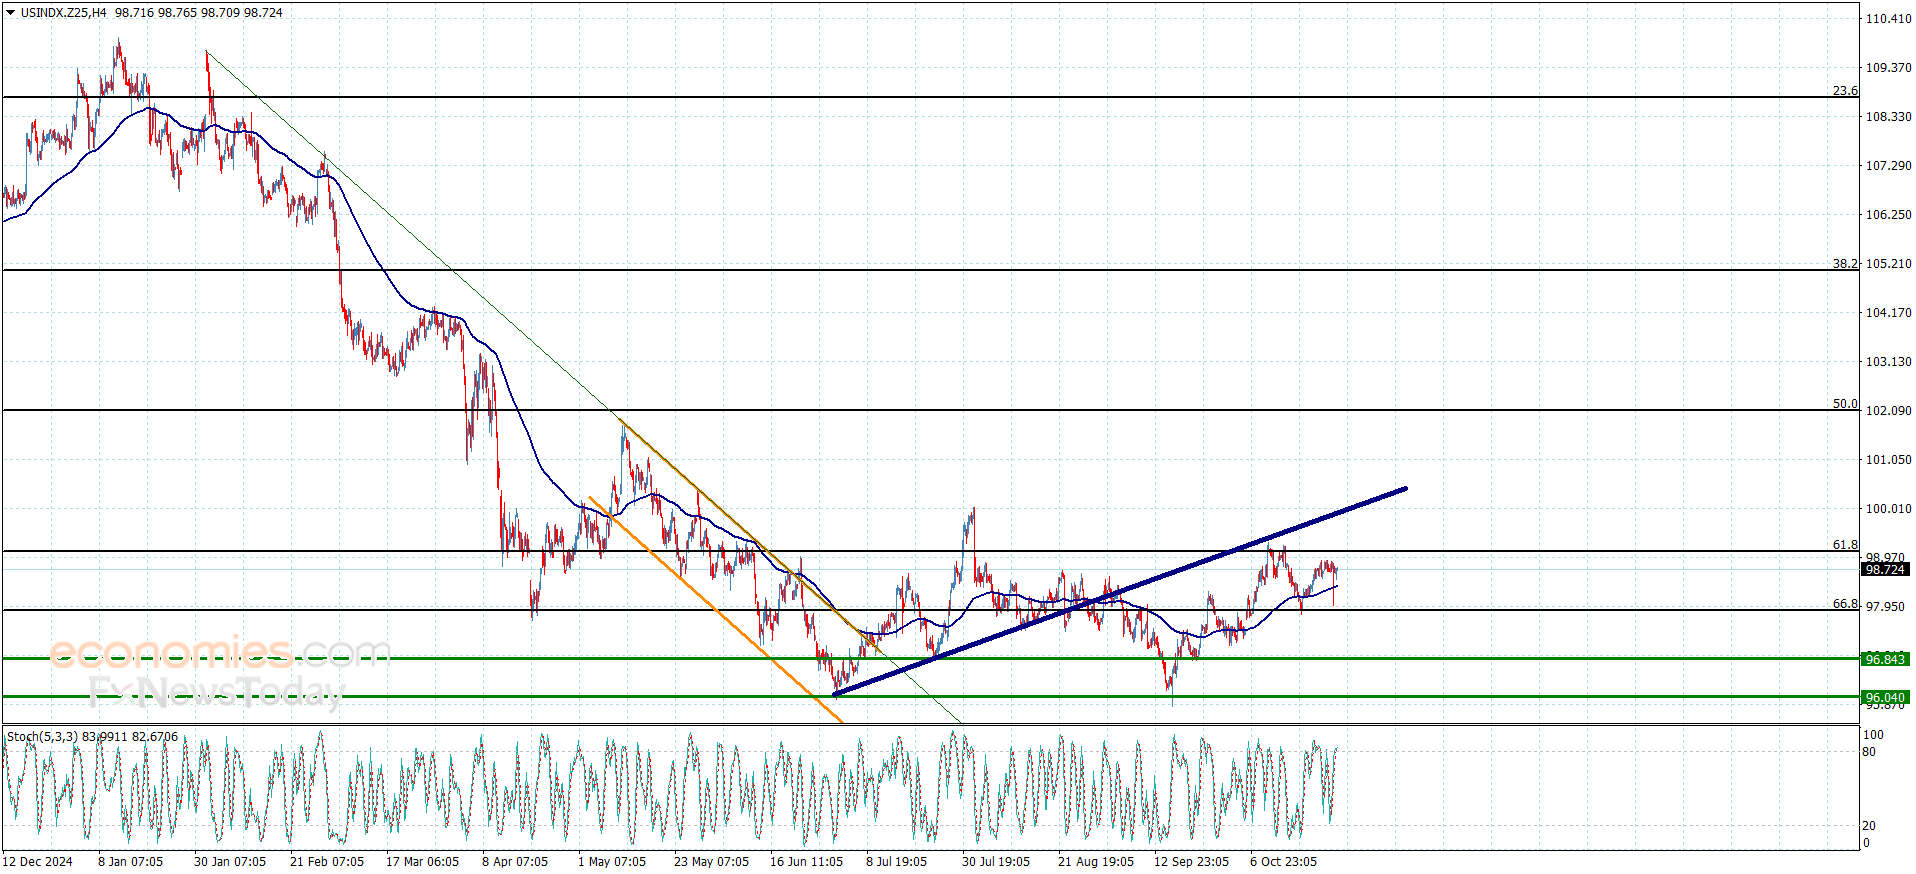This screenshot has width=1916, height=874.
Task: Open the FxNewsToday watermark
Action: [215, 692]
